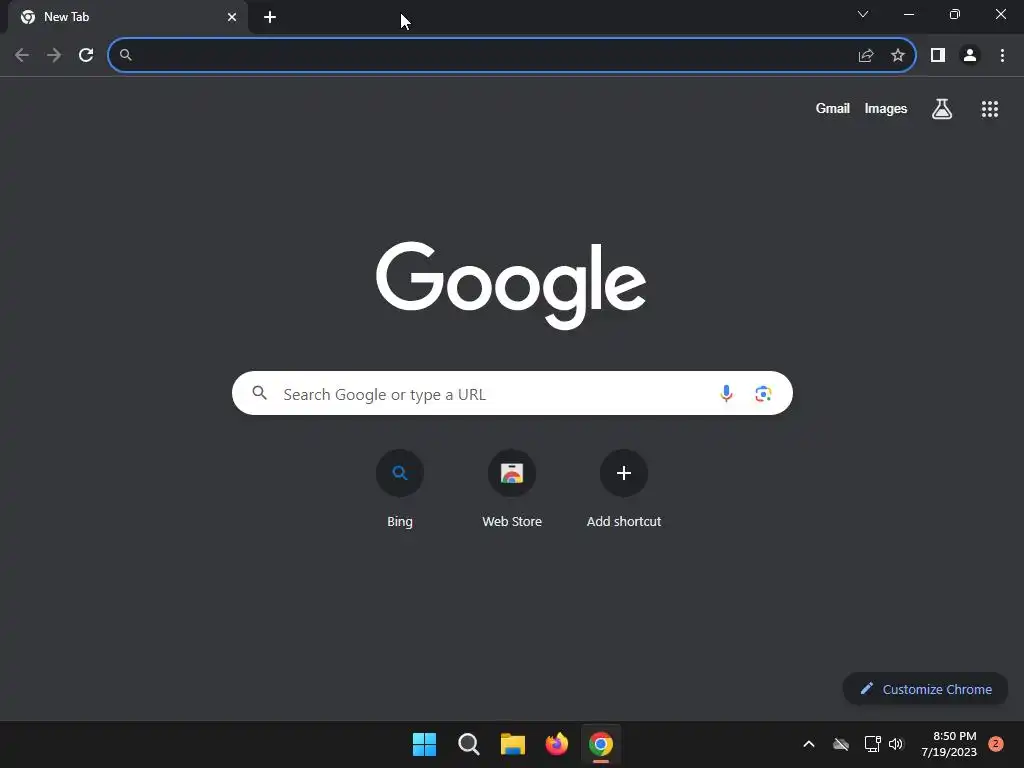Open the Chrome three-dot menu
This screenshot has width=1024, height=768.
pos(1002,56)
